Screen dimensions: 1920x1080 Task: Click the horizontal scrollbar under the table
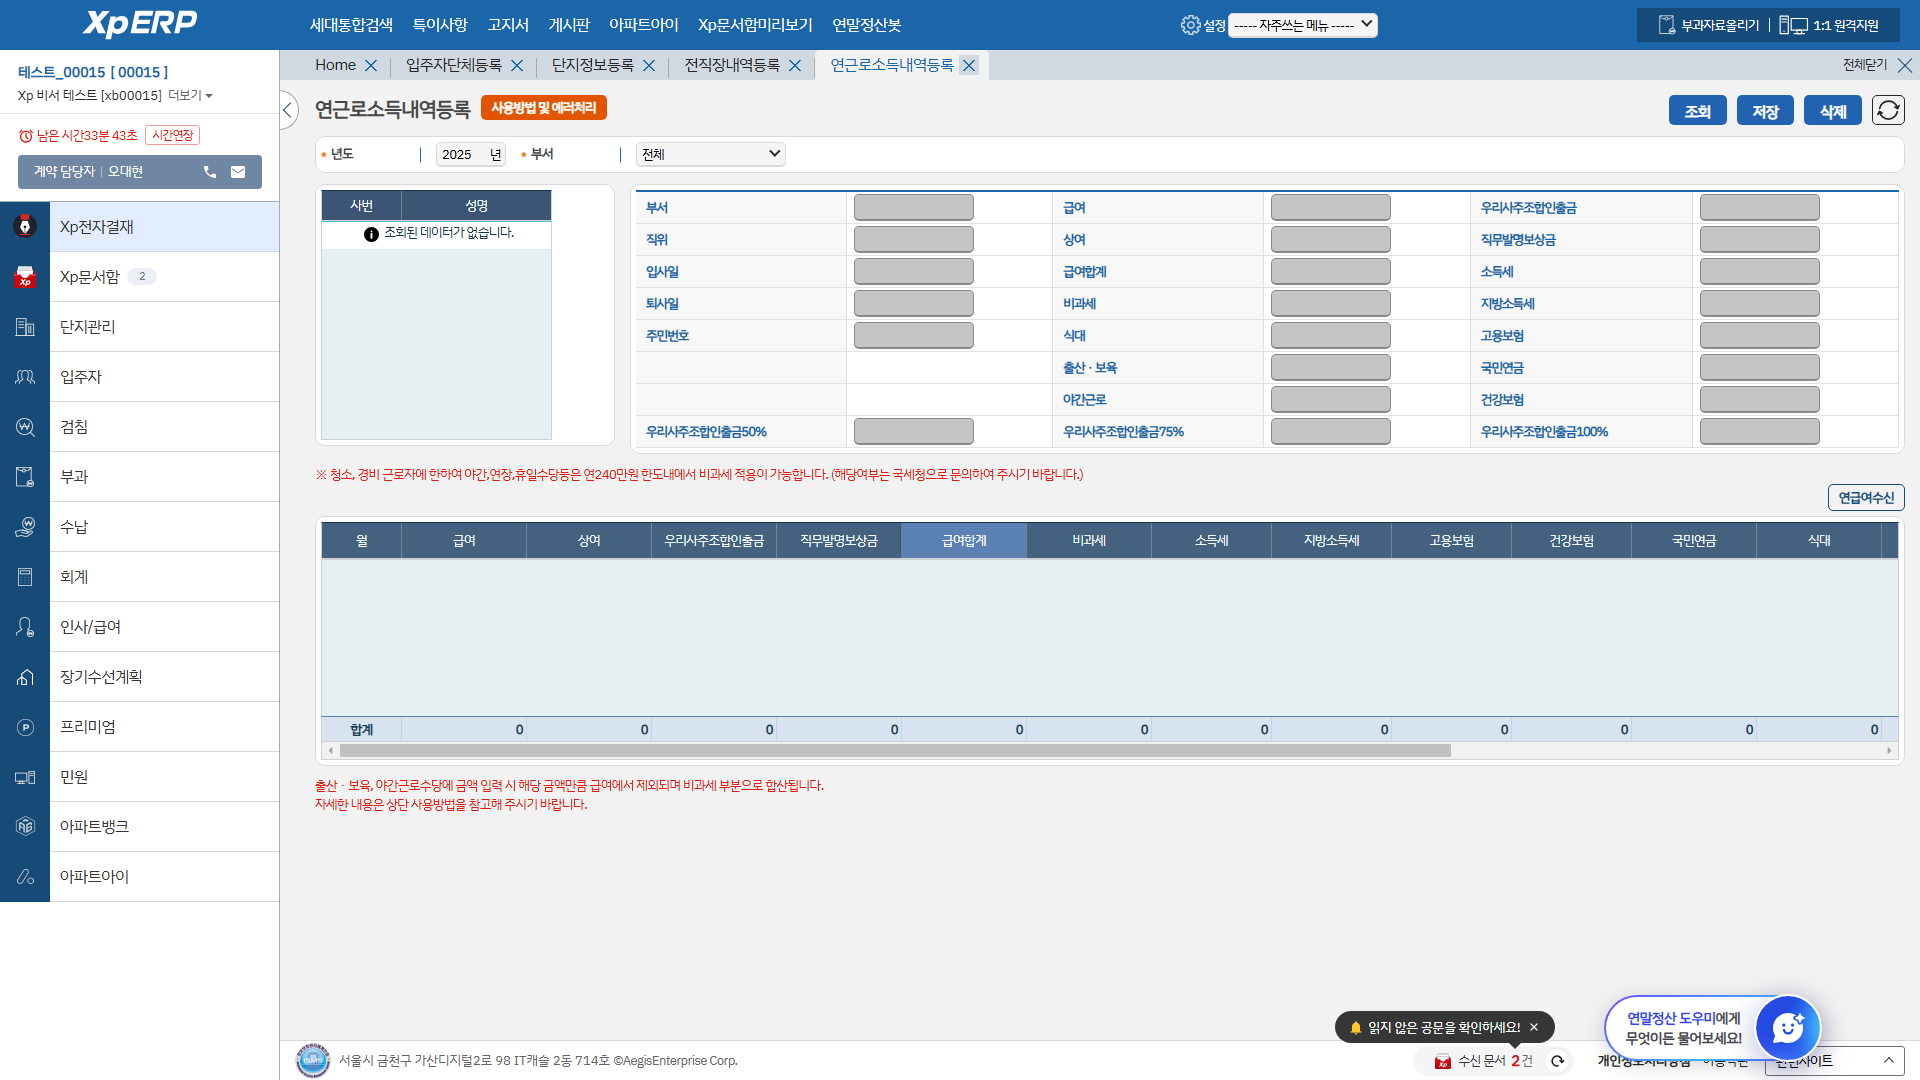(x=894, y=750)
